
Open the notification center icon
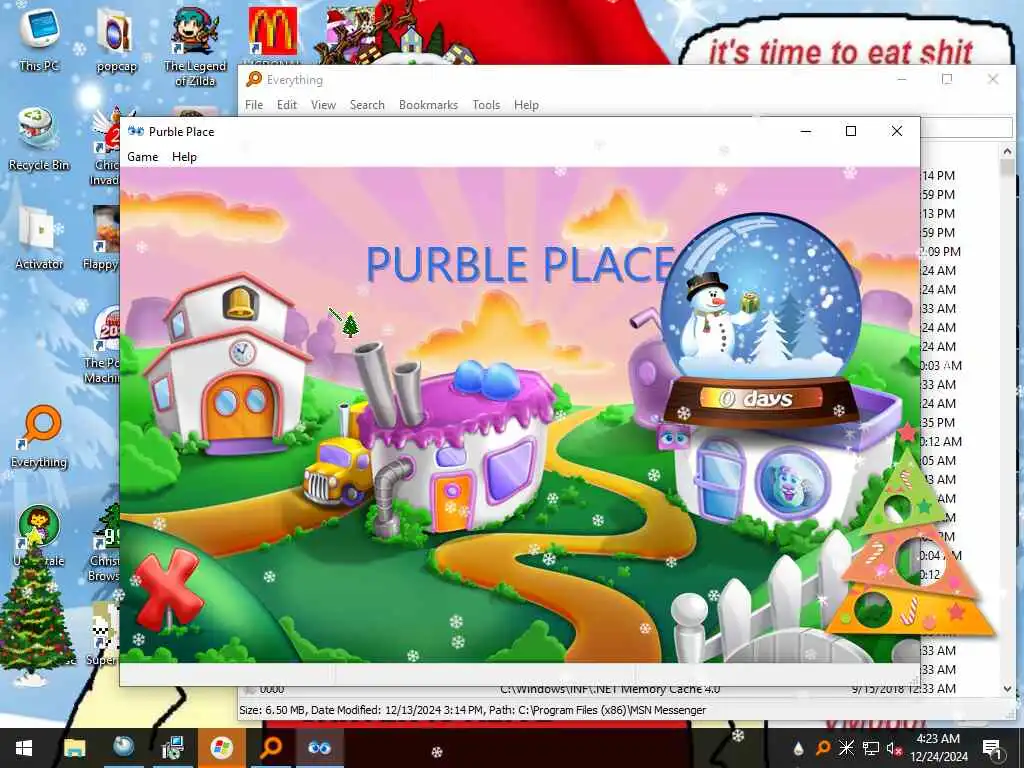(x=991, y=748)
